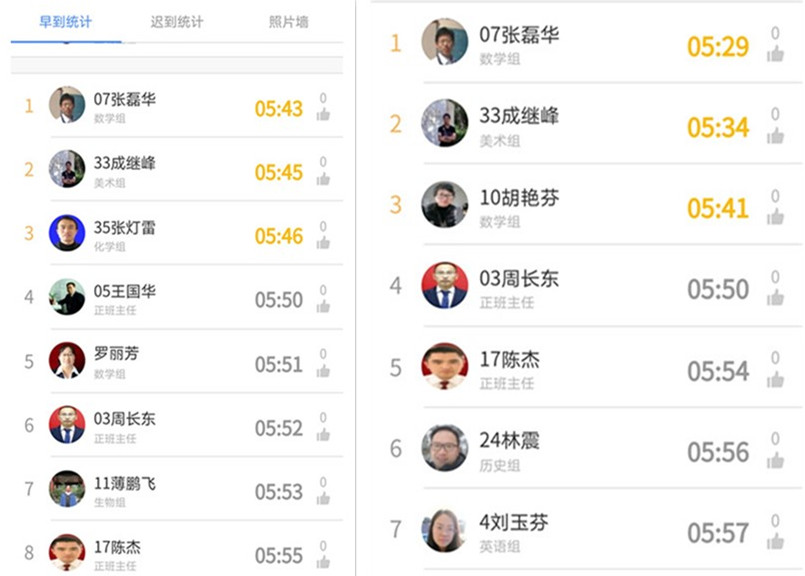Give 罗丽芳 a thumbs-up like
Image resolution: width=805 pixels, height=576 pixels.
coord(323,370)
